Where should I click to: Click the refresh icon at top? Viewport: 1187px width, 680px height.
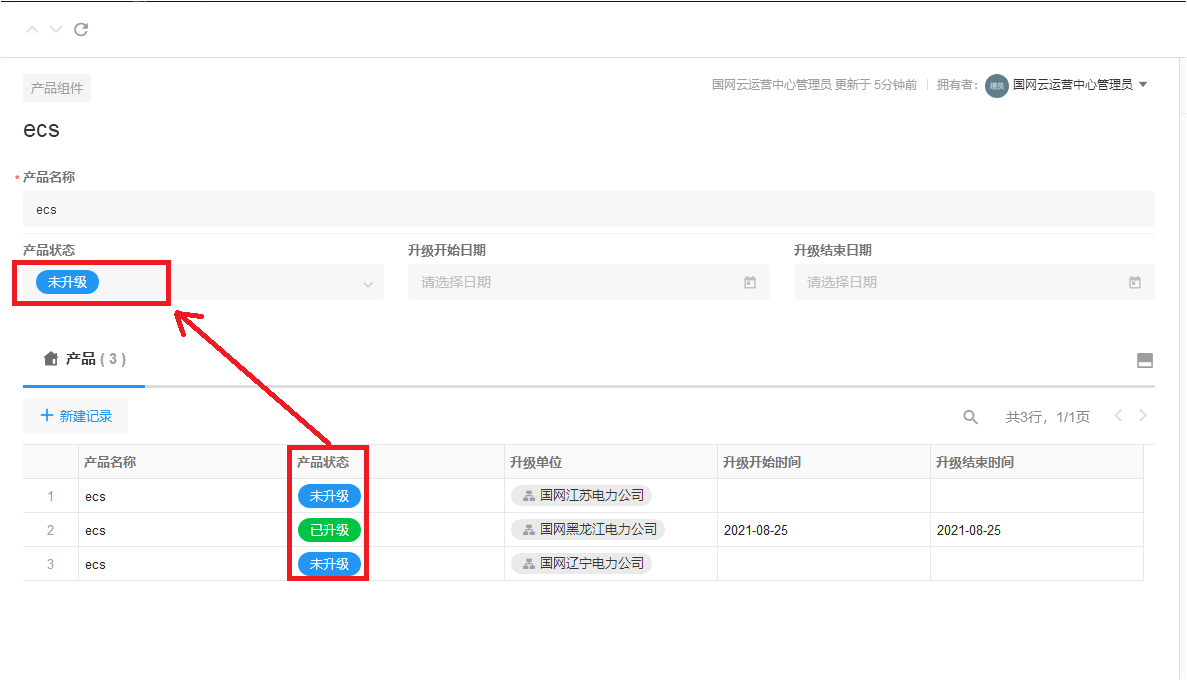pyautogui.click(x=81, y=29)
